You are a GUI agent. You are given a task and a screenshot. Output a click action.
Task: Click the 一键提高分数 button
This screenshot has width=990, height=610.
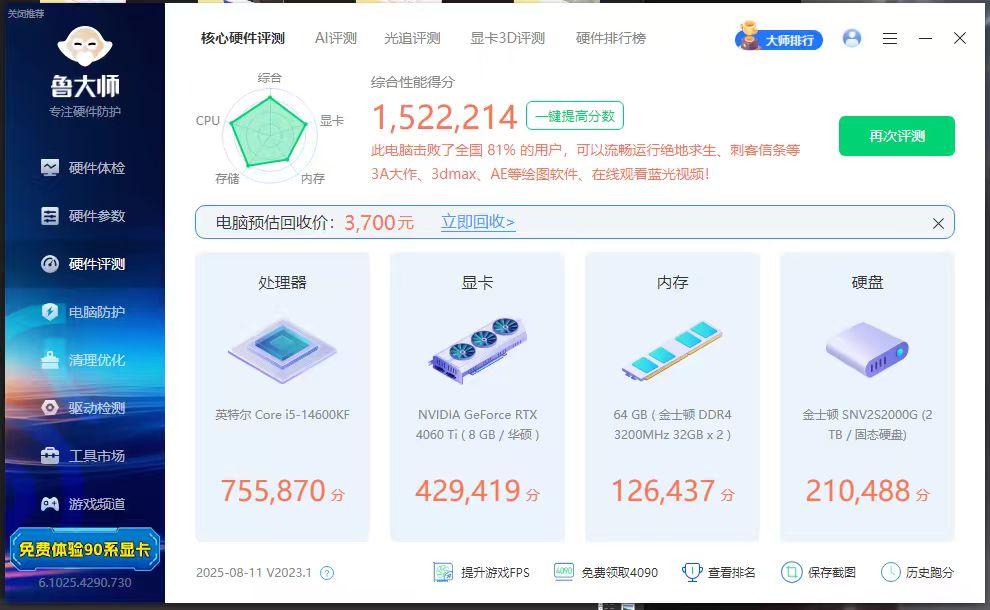click(575, 116)
